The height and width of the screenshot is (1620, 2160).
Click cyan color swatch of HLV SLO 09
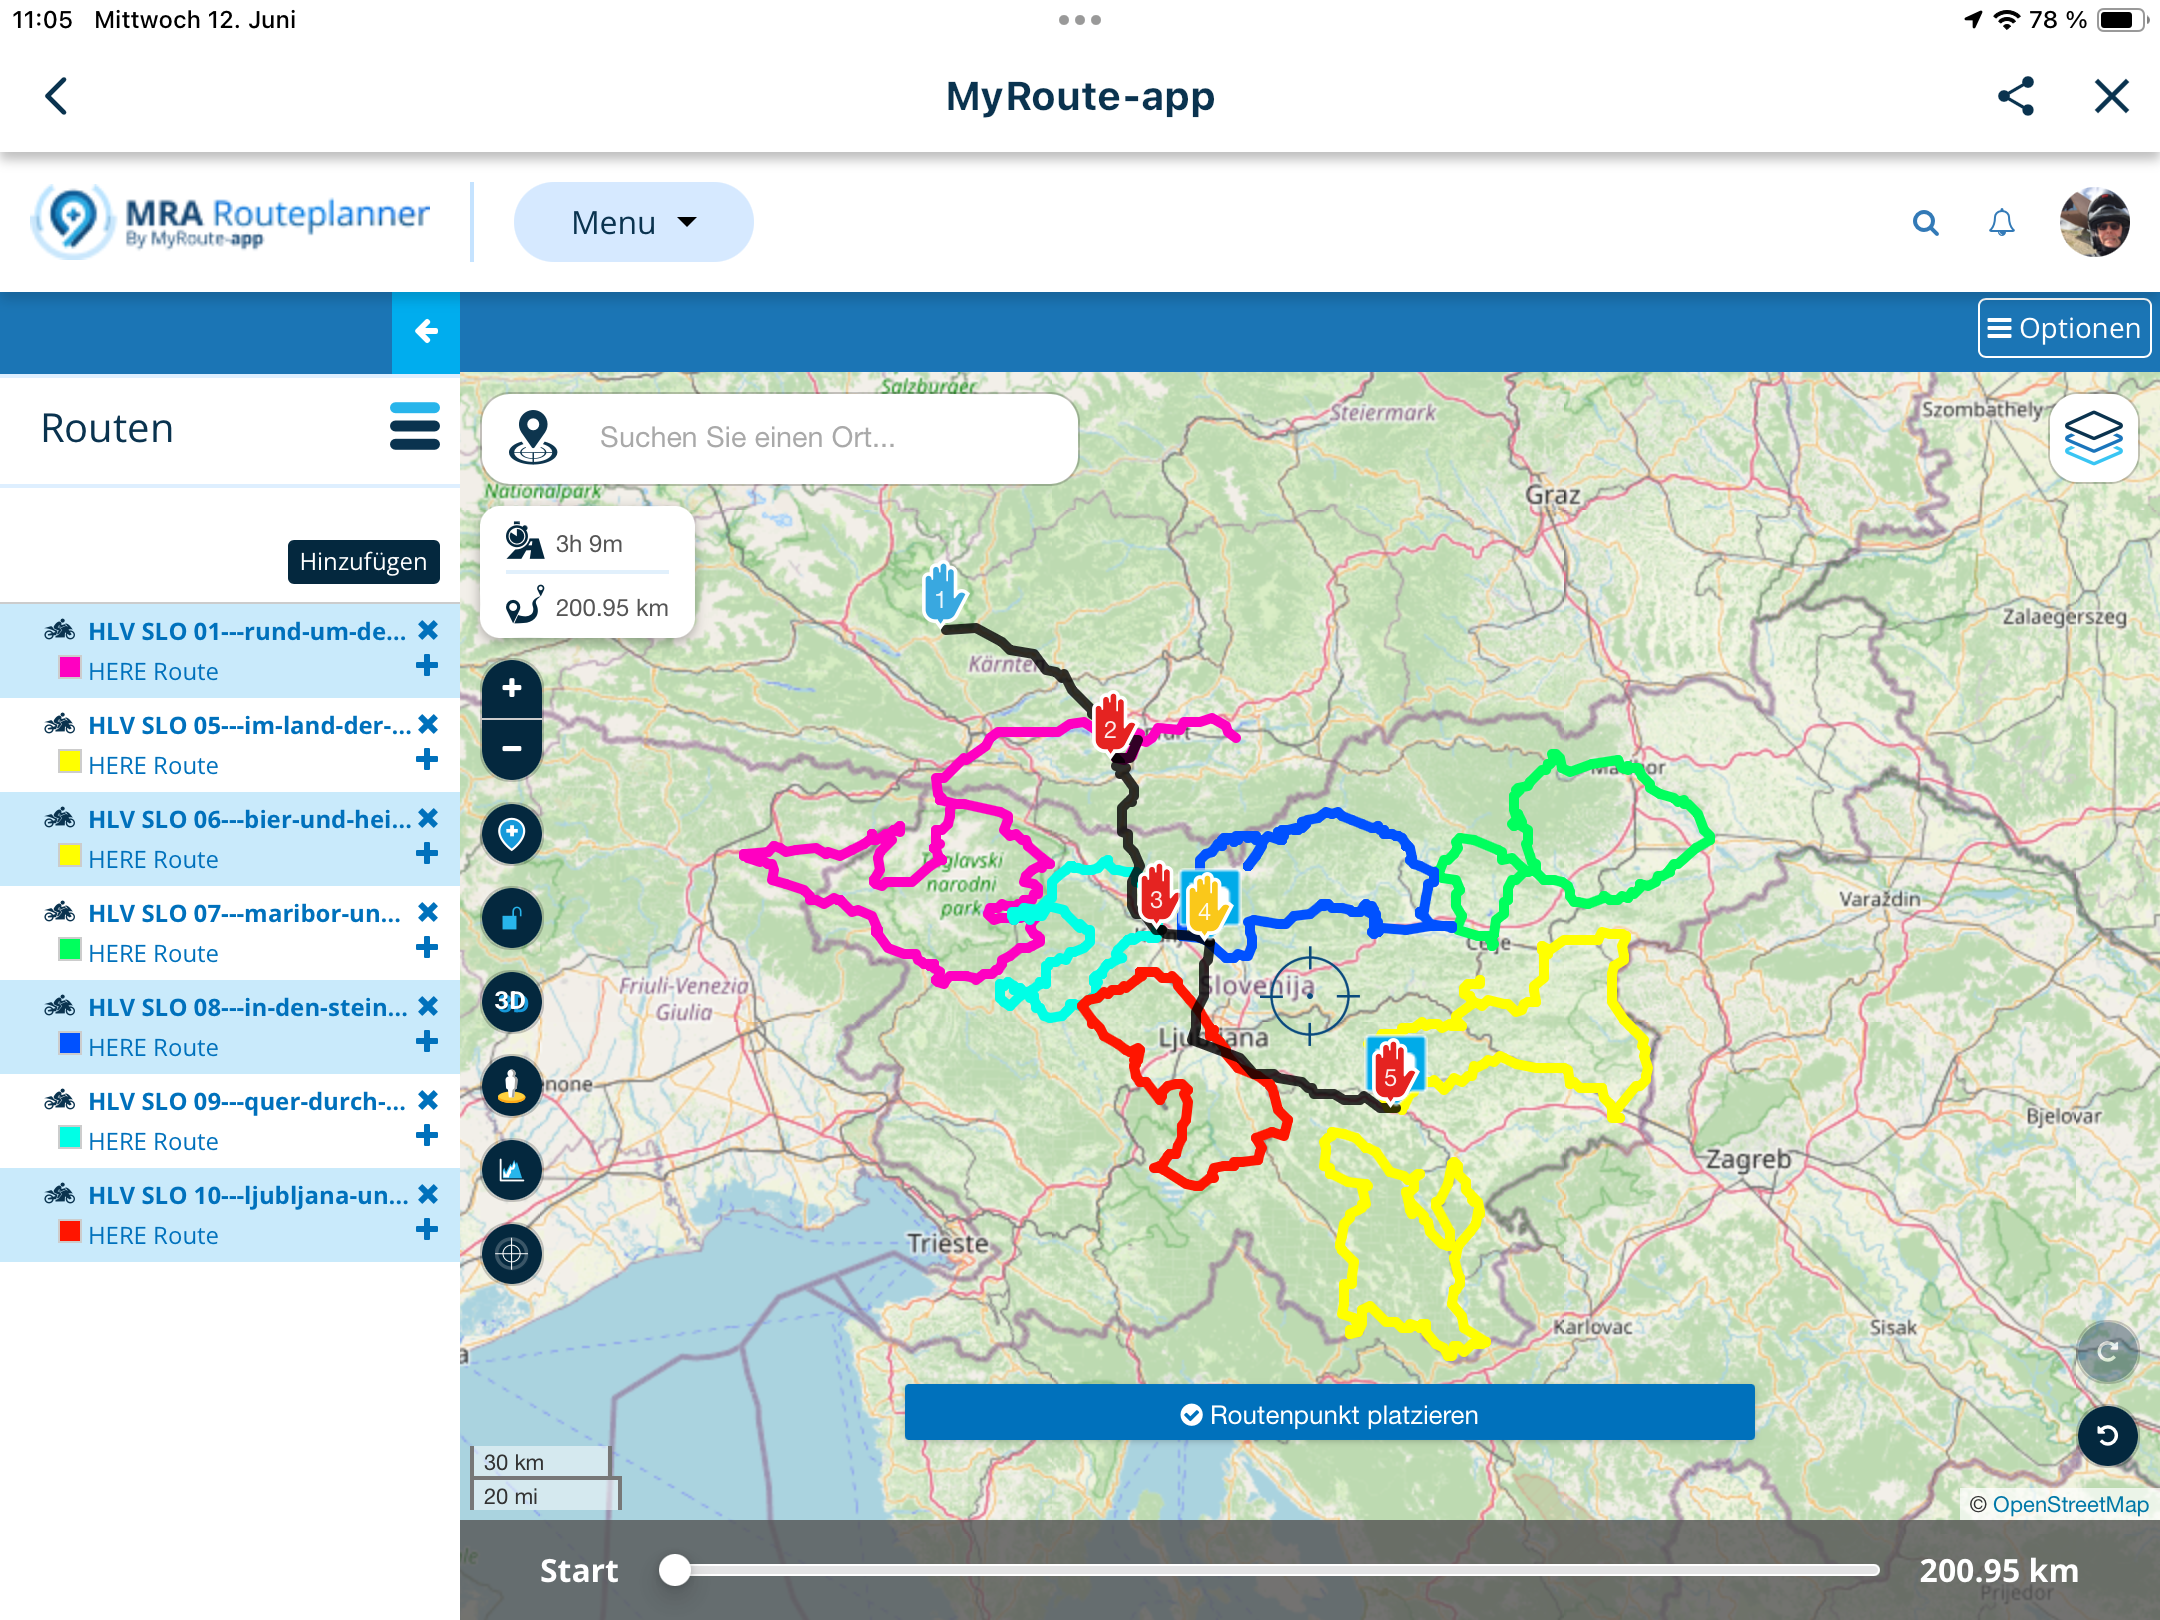tap(69, 1138)
